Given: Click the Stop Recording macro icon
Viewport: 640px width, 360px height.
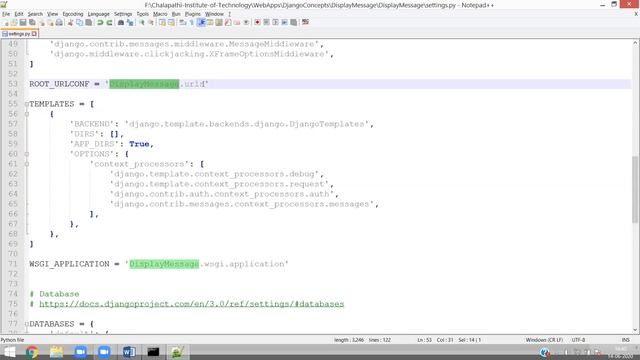Looking at the screenshot, I should pos(266,22).
